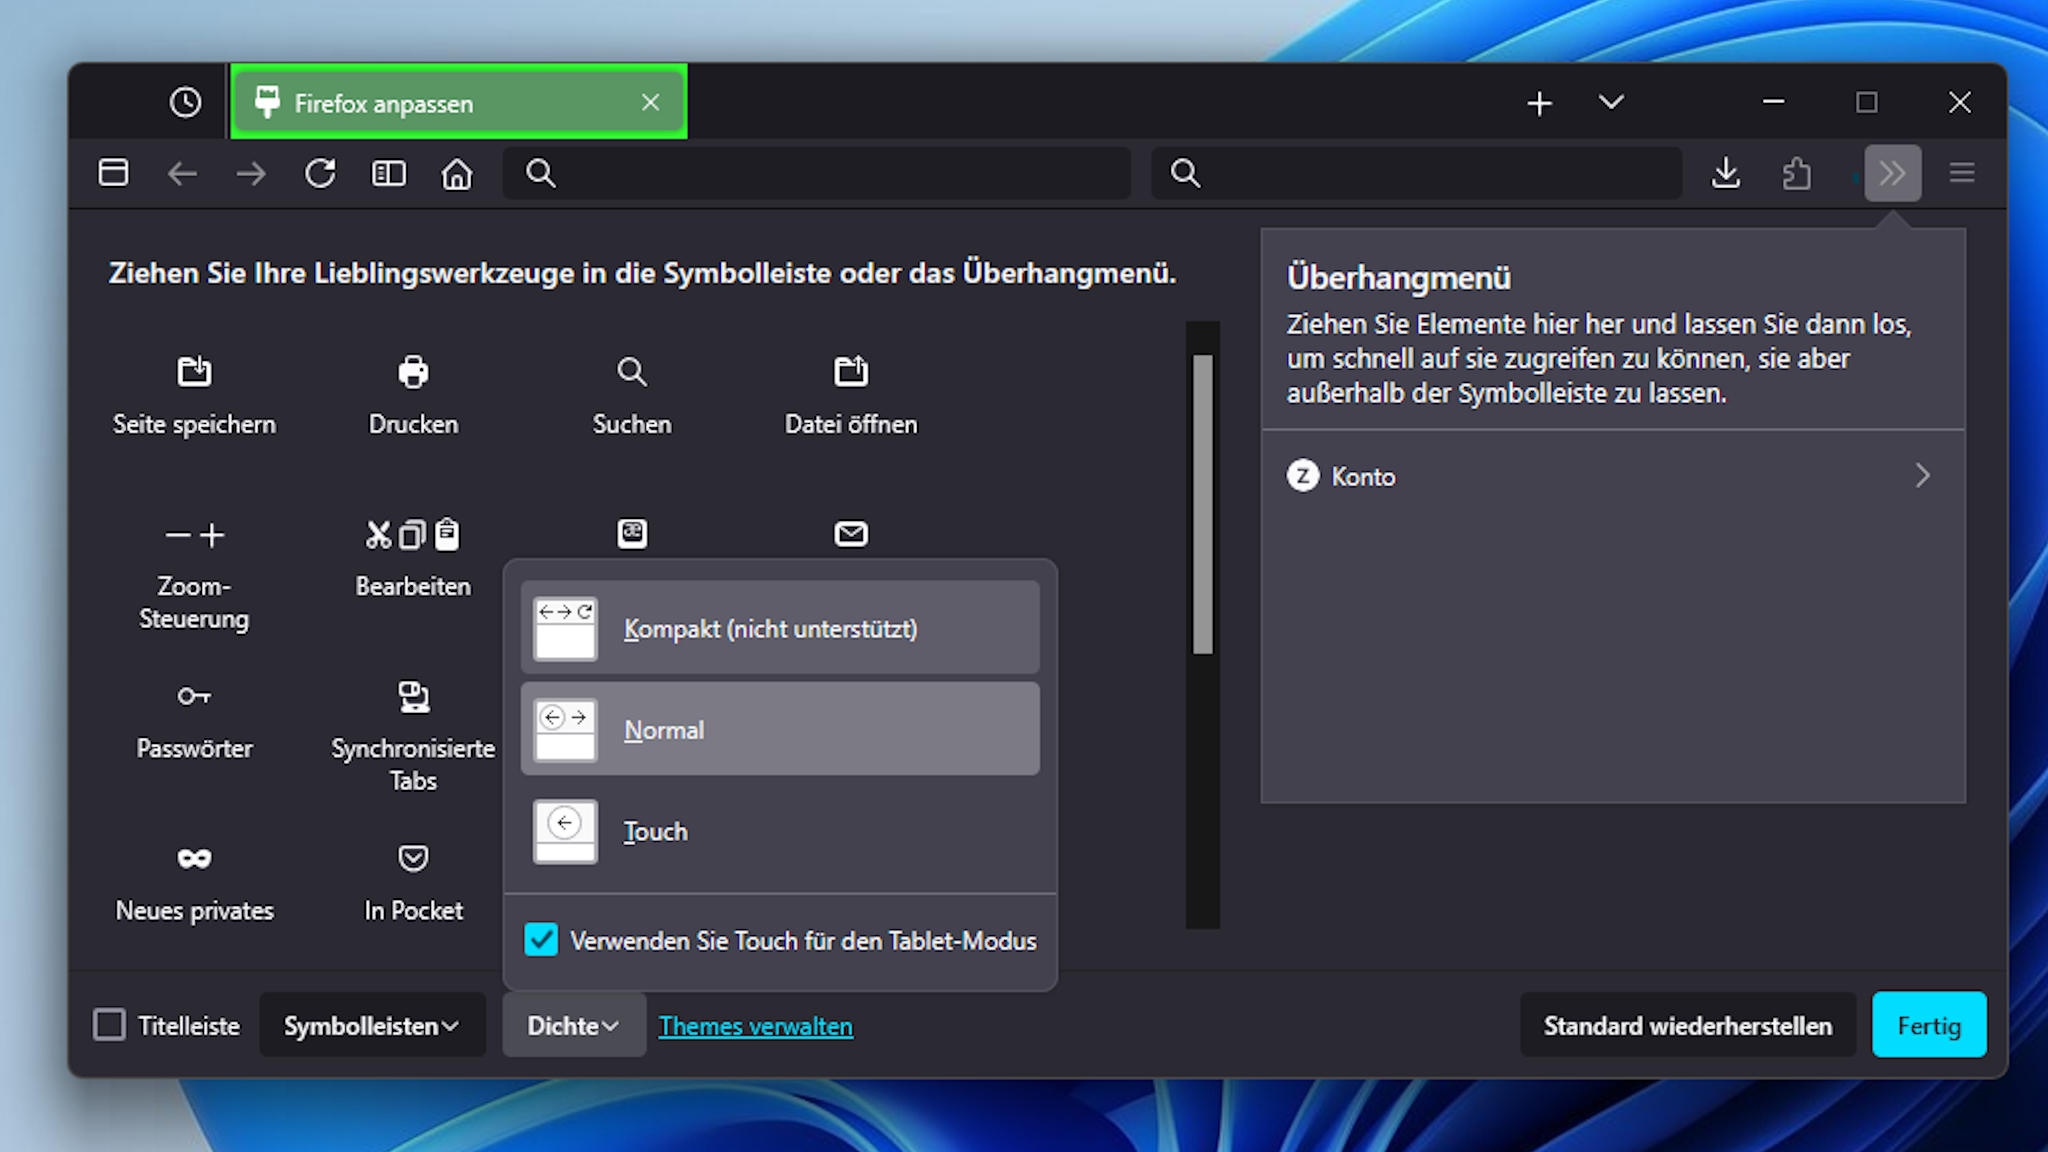The image size is (2048, 1152).
Task: Open the Themes verwalten link
Action: pyautogui.click(x=755, y=1026)
